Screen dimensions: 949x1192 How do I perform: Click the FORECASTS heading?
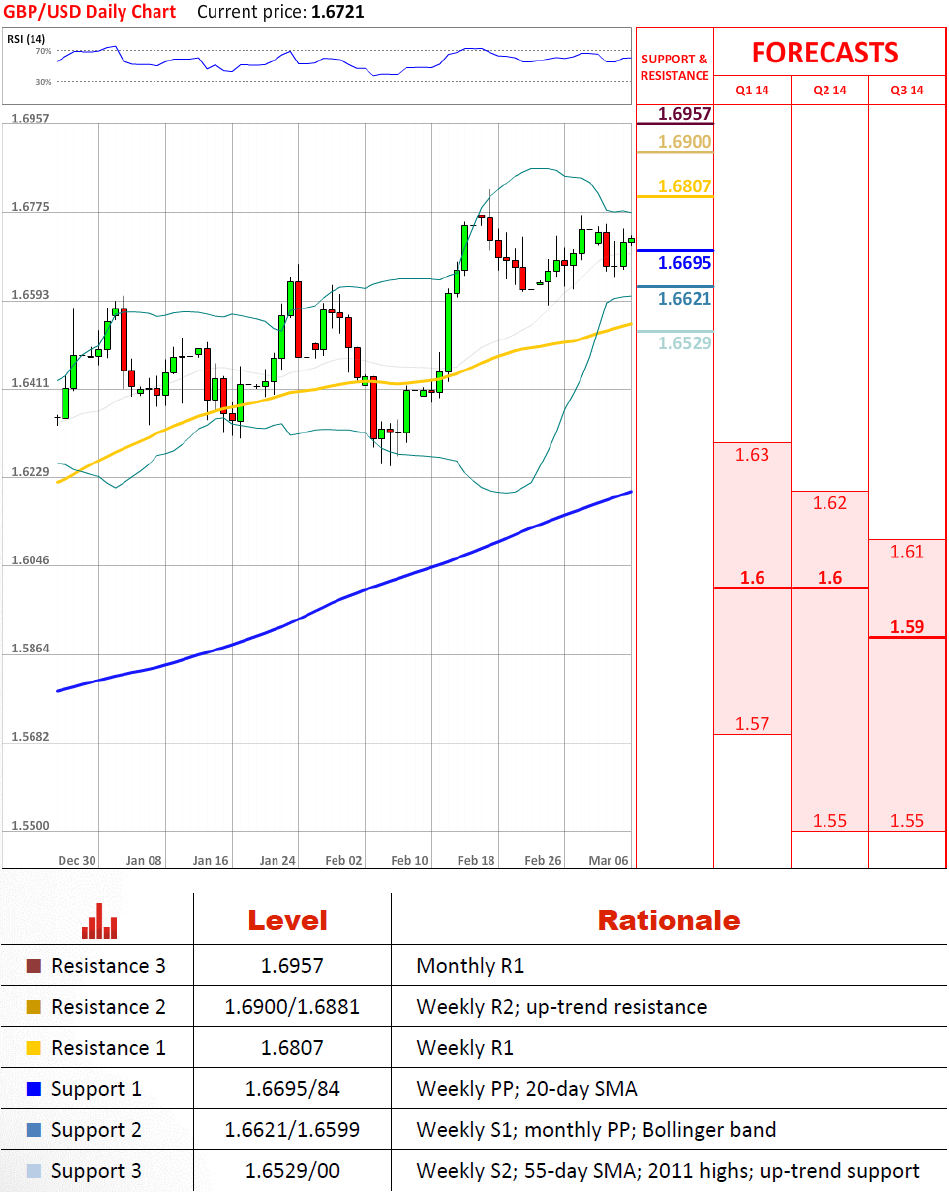825,52
